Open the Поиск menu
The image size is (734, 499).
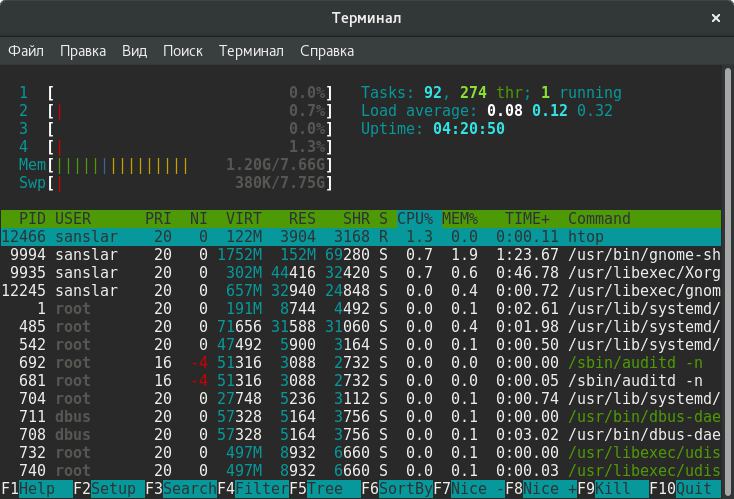coord(182,51)
